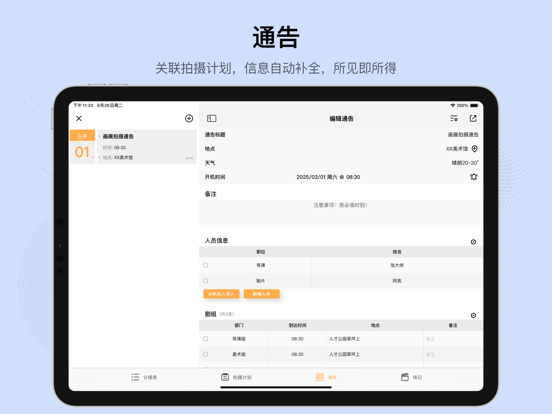Tap the battery indicator in status bar
The height and width of the screenshot is (414, 552).
coord(474,105)
